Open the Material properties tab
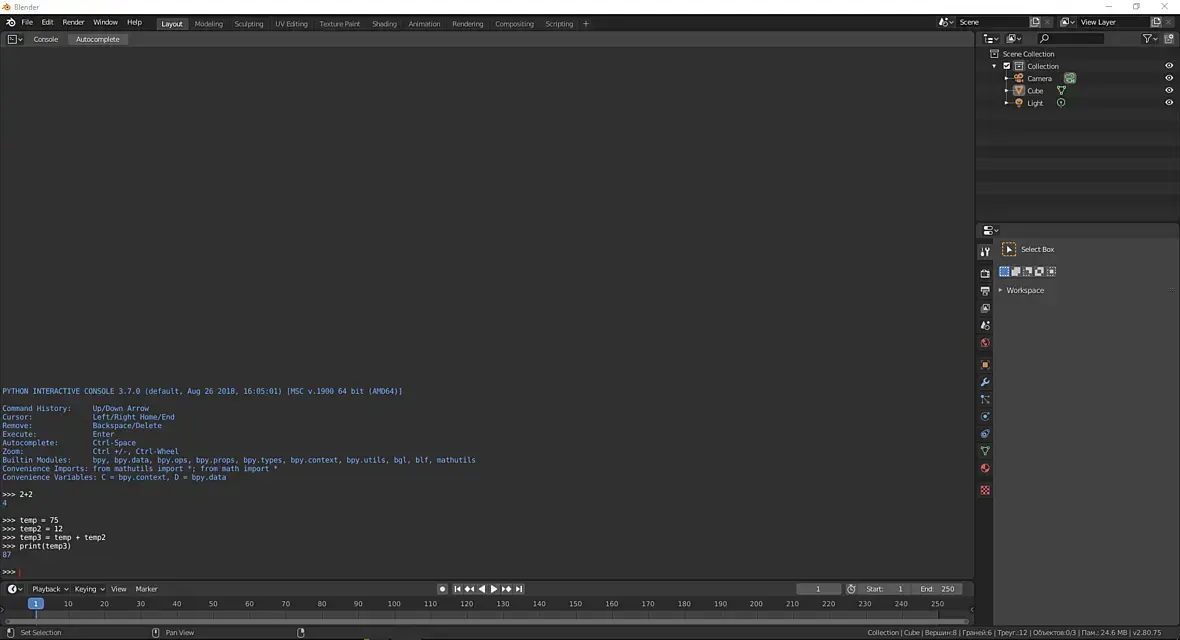 [x=985, y=468]
